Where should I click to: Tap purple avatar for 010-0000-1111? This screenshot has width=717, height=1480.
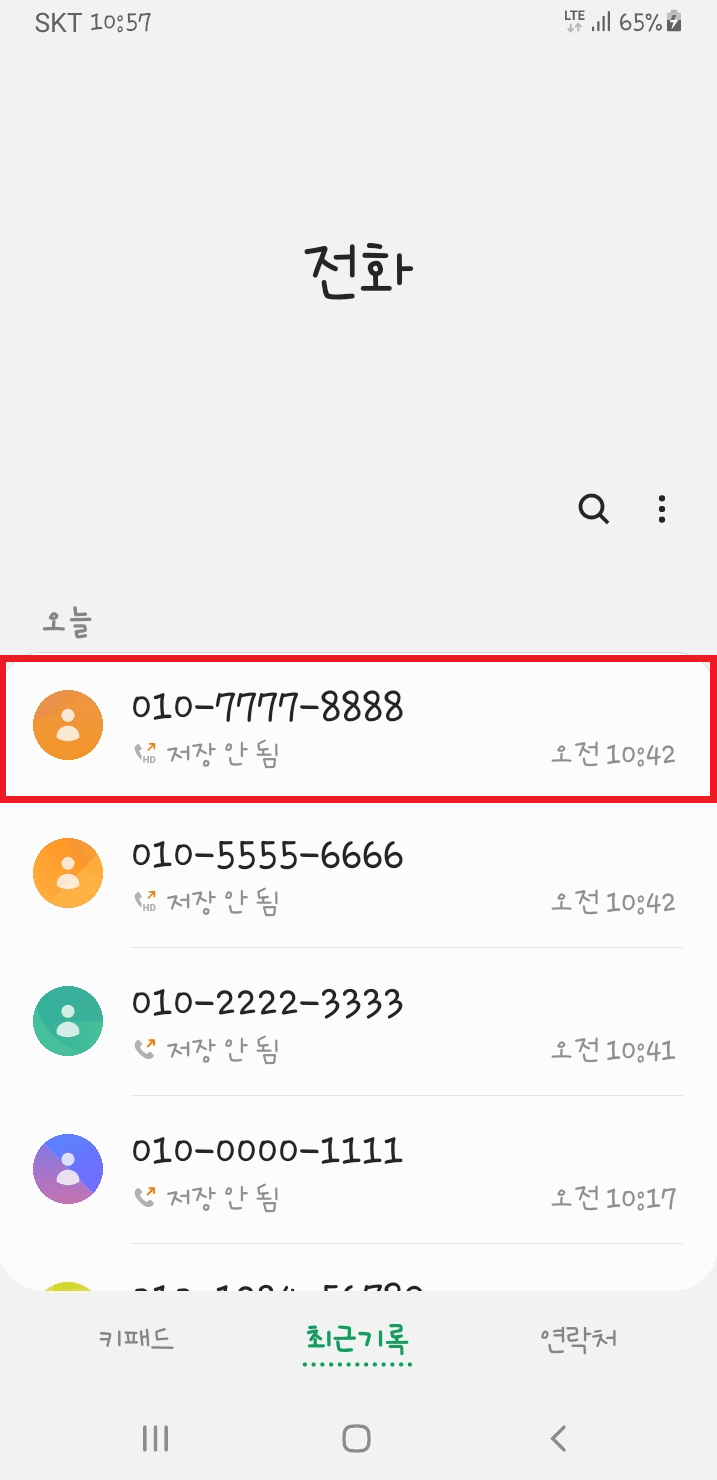tap(68, 1169)
